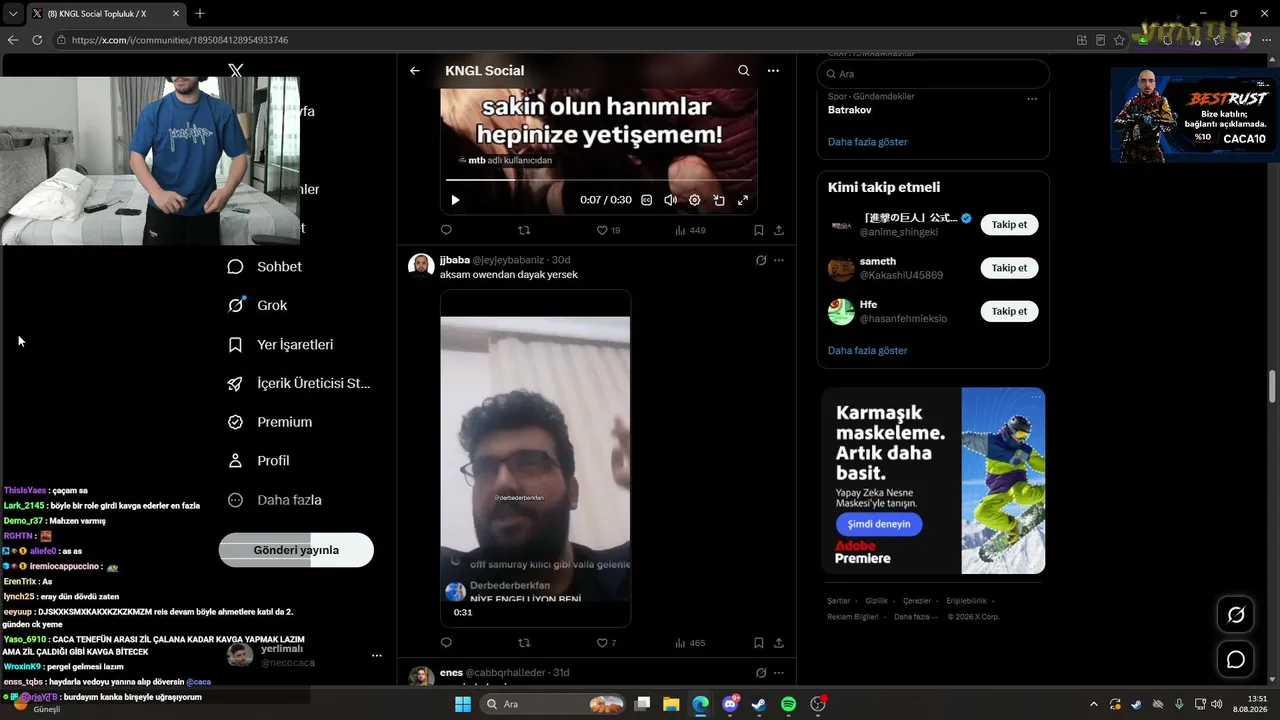Go to Yer İşaretleri bookmarks
The image size is (1280, 720).
[x=281, y=345]
